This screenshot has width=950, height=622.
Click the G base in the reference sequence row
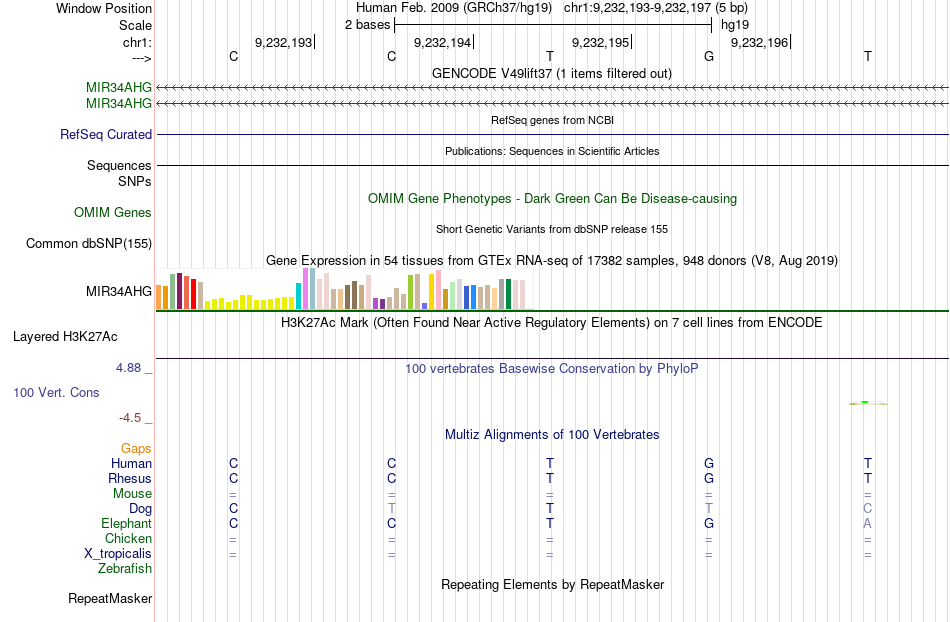coord(709,56)
